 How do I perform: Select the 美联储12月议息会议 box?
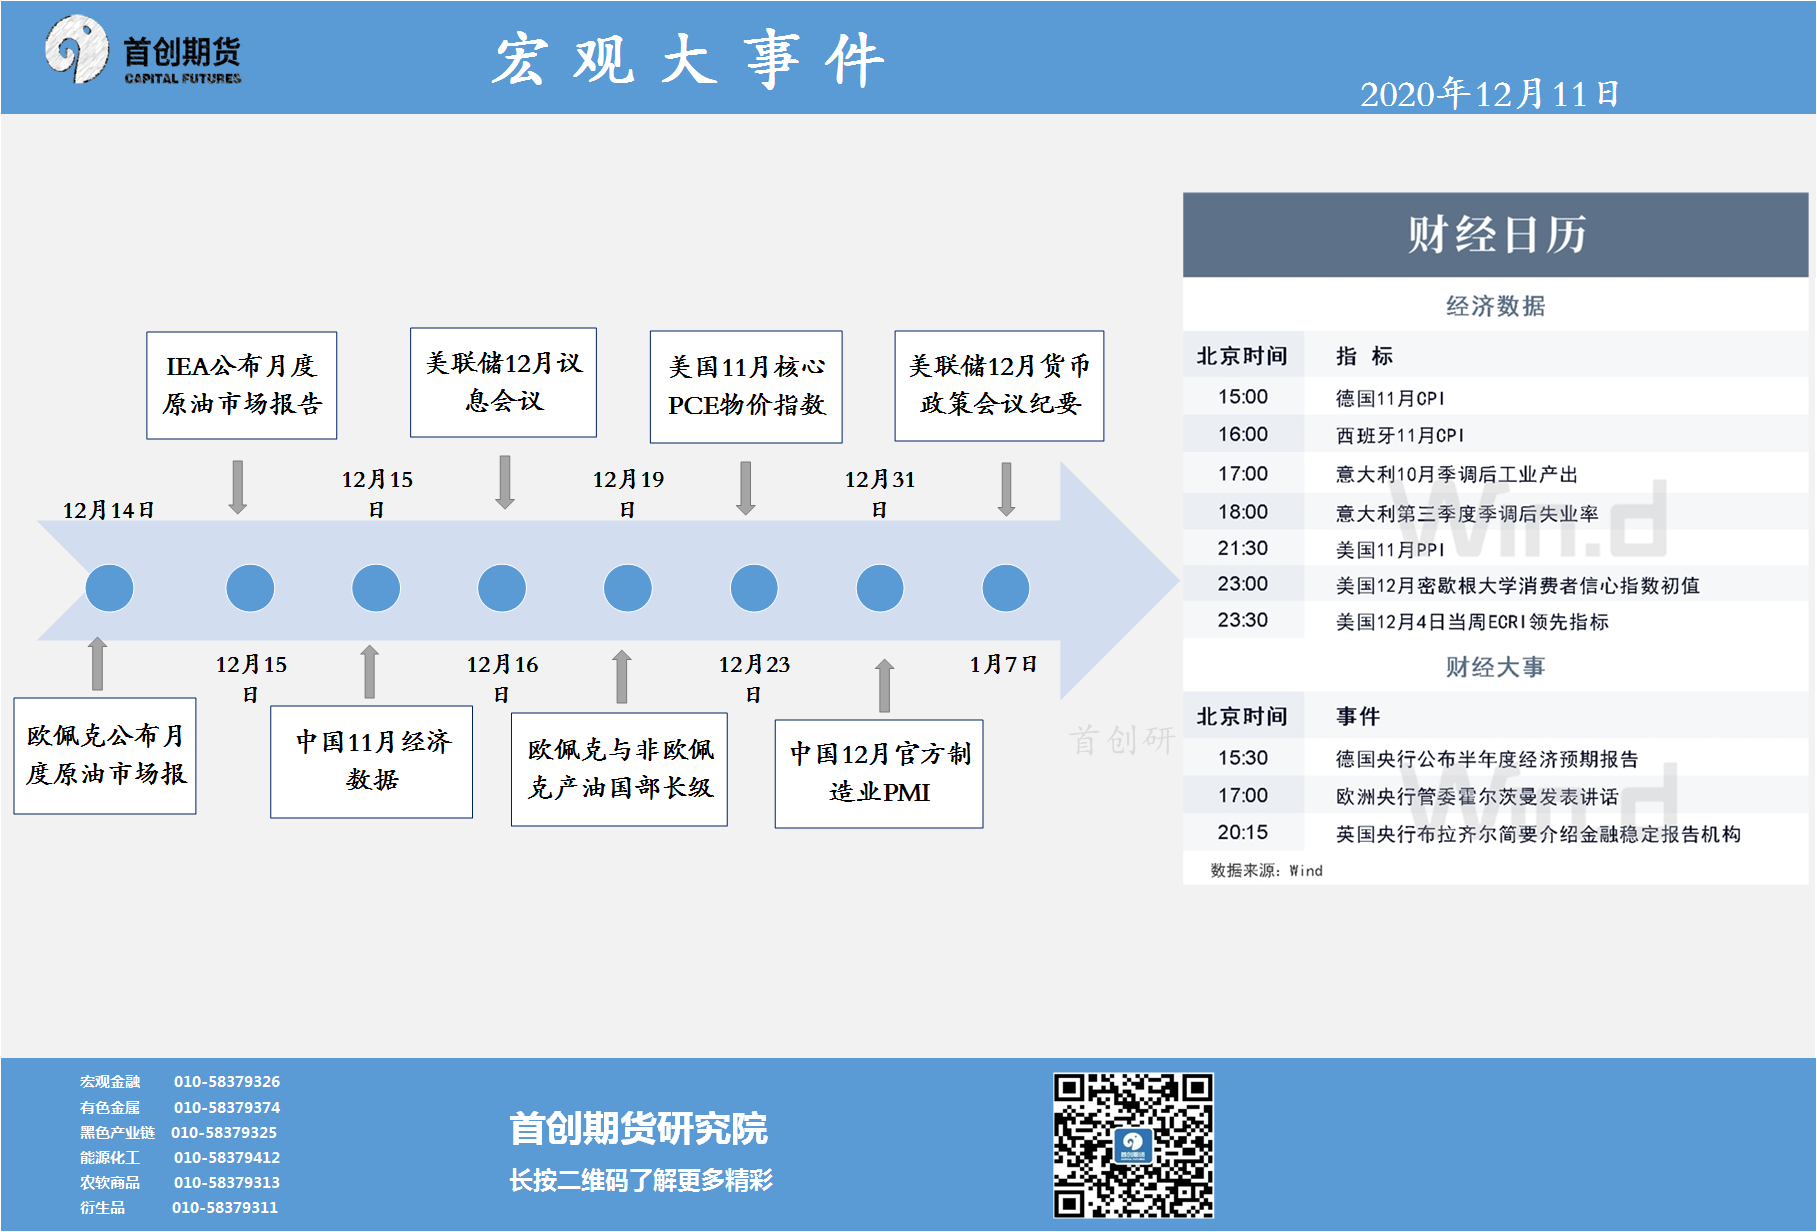pos(503,382)
